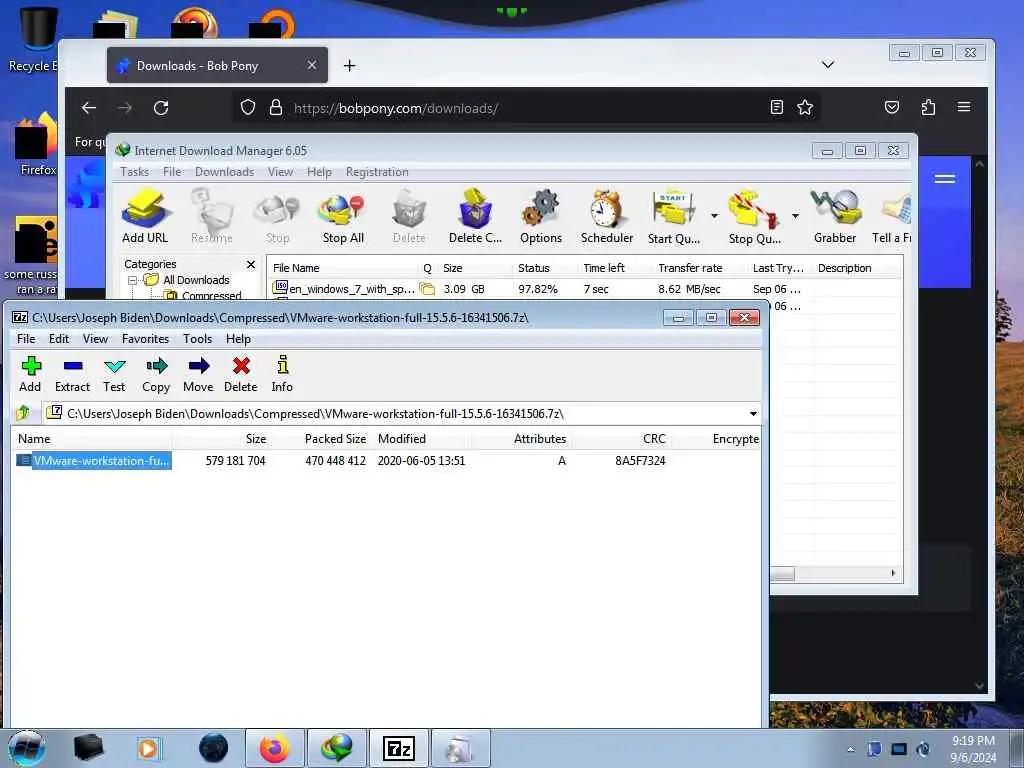Image resolution: width=1024 pixels, height=768 pixels.
Task: Go up one folder level in 7-Zip
Action: [x=24, y=413]
